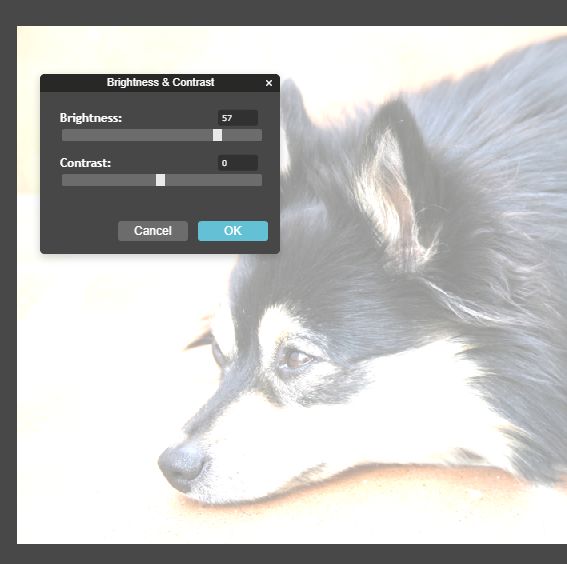
Task: Cancel the brightness adjustment
Action: (153, 231)
